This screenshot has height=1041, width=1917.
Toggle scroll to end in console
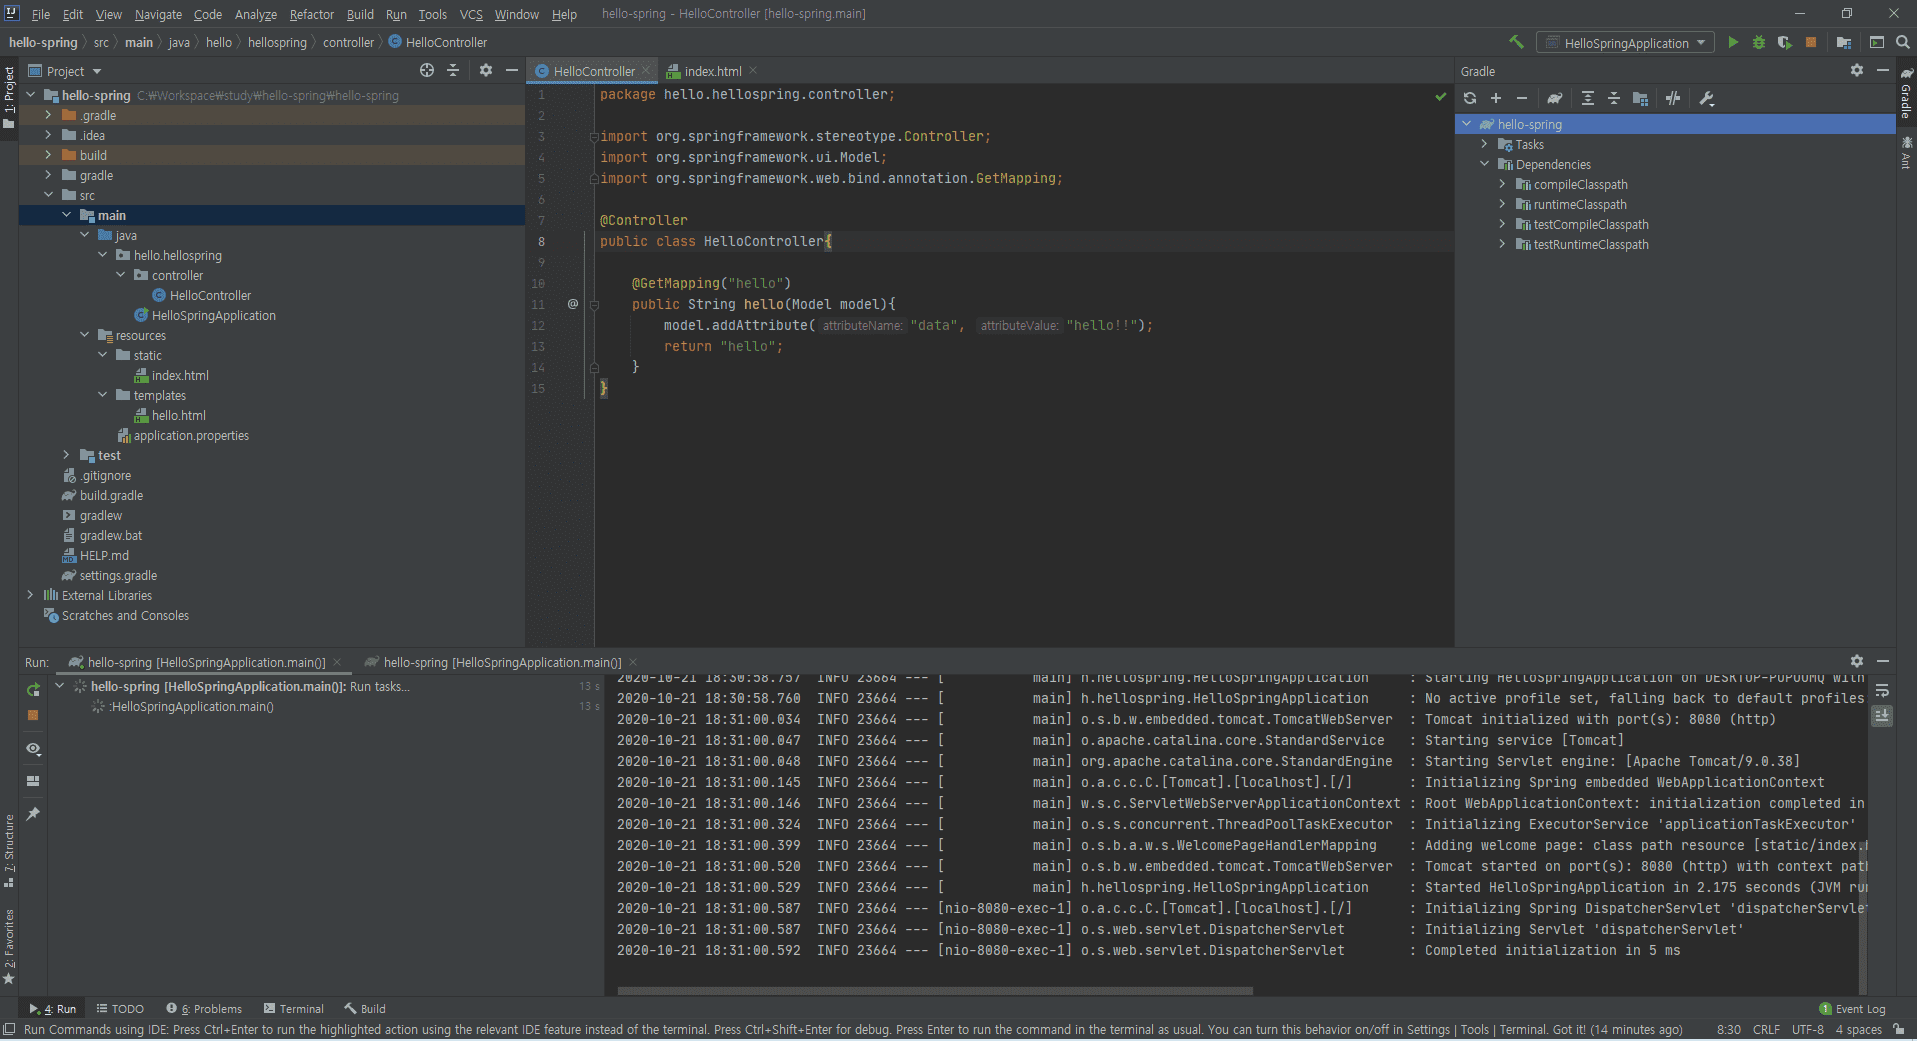click(x=1882, y=716)
